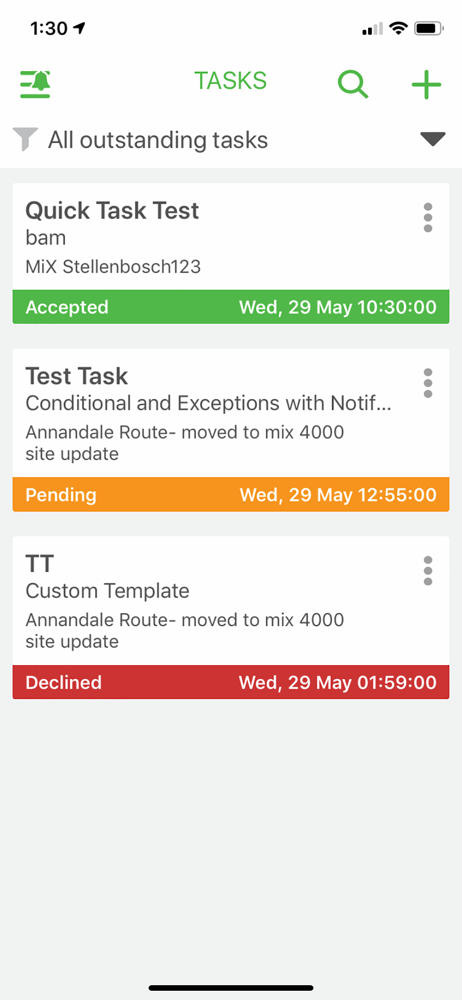The height and width of the screenshot is (1000, 462).
Task: Open options for Quick Task Test
Action: [428, 218]
